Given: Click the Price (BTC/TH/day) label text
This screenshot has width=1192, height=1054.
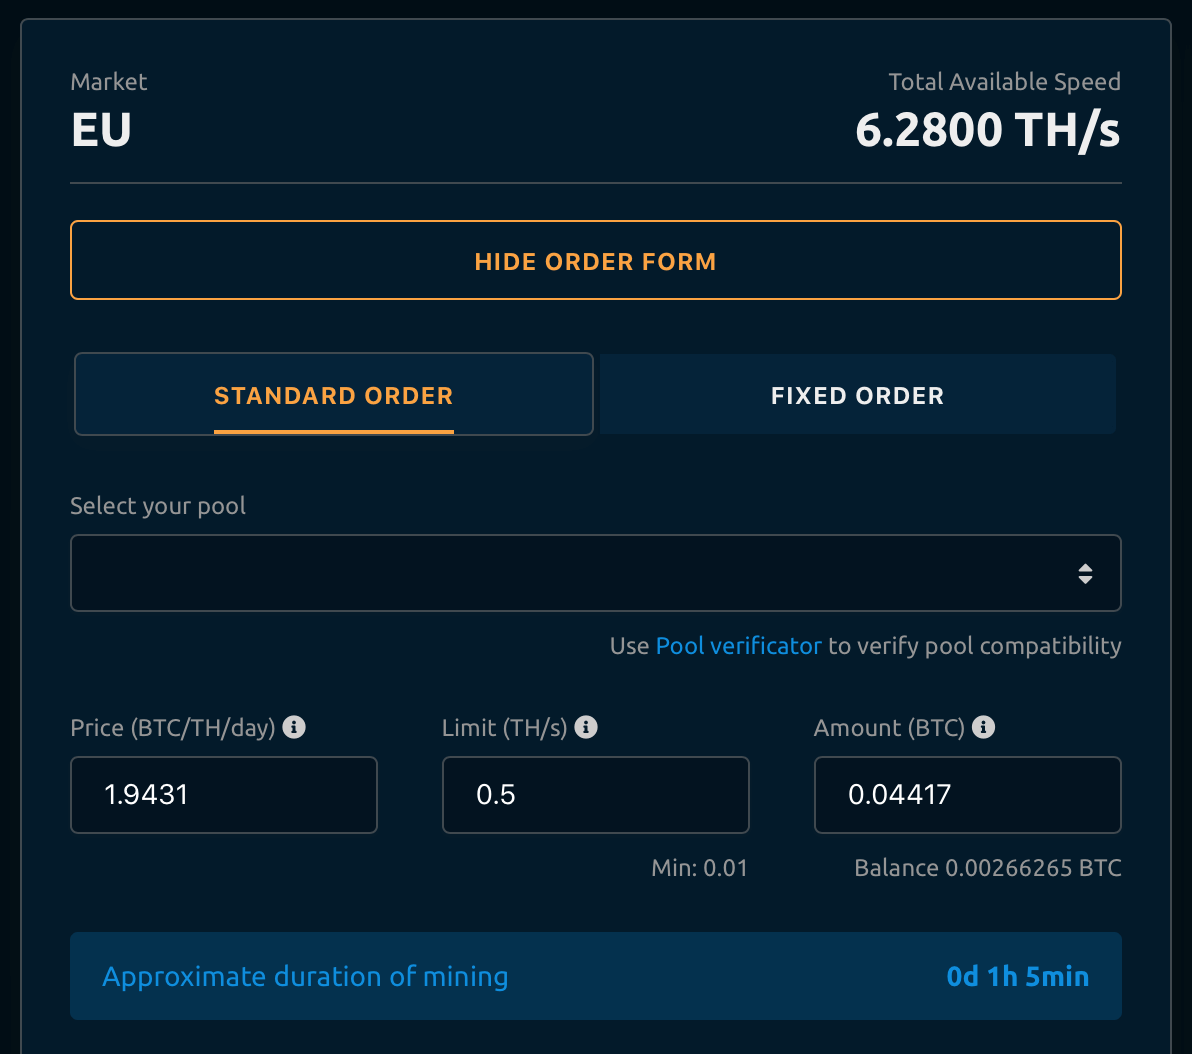Looking at the screenshot, I should point(172,728).
